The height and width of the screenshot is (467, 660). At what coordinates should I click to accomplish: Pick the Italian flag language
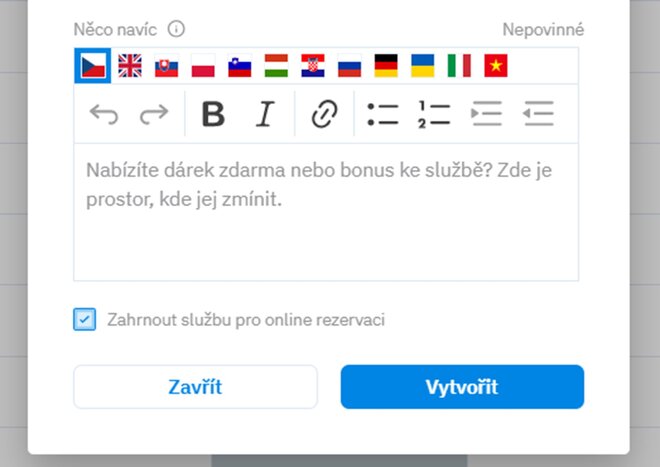coord(459,66)
